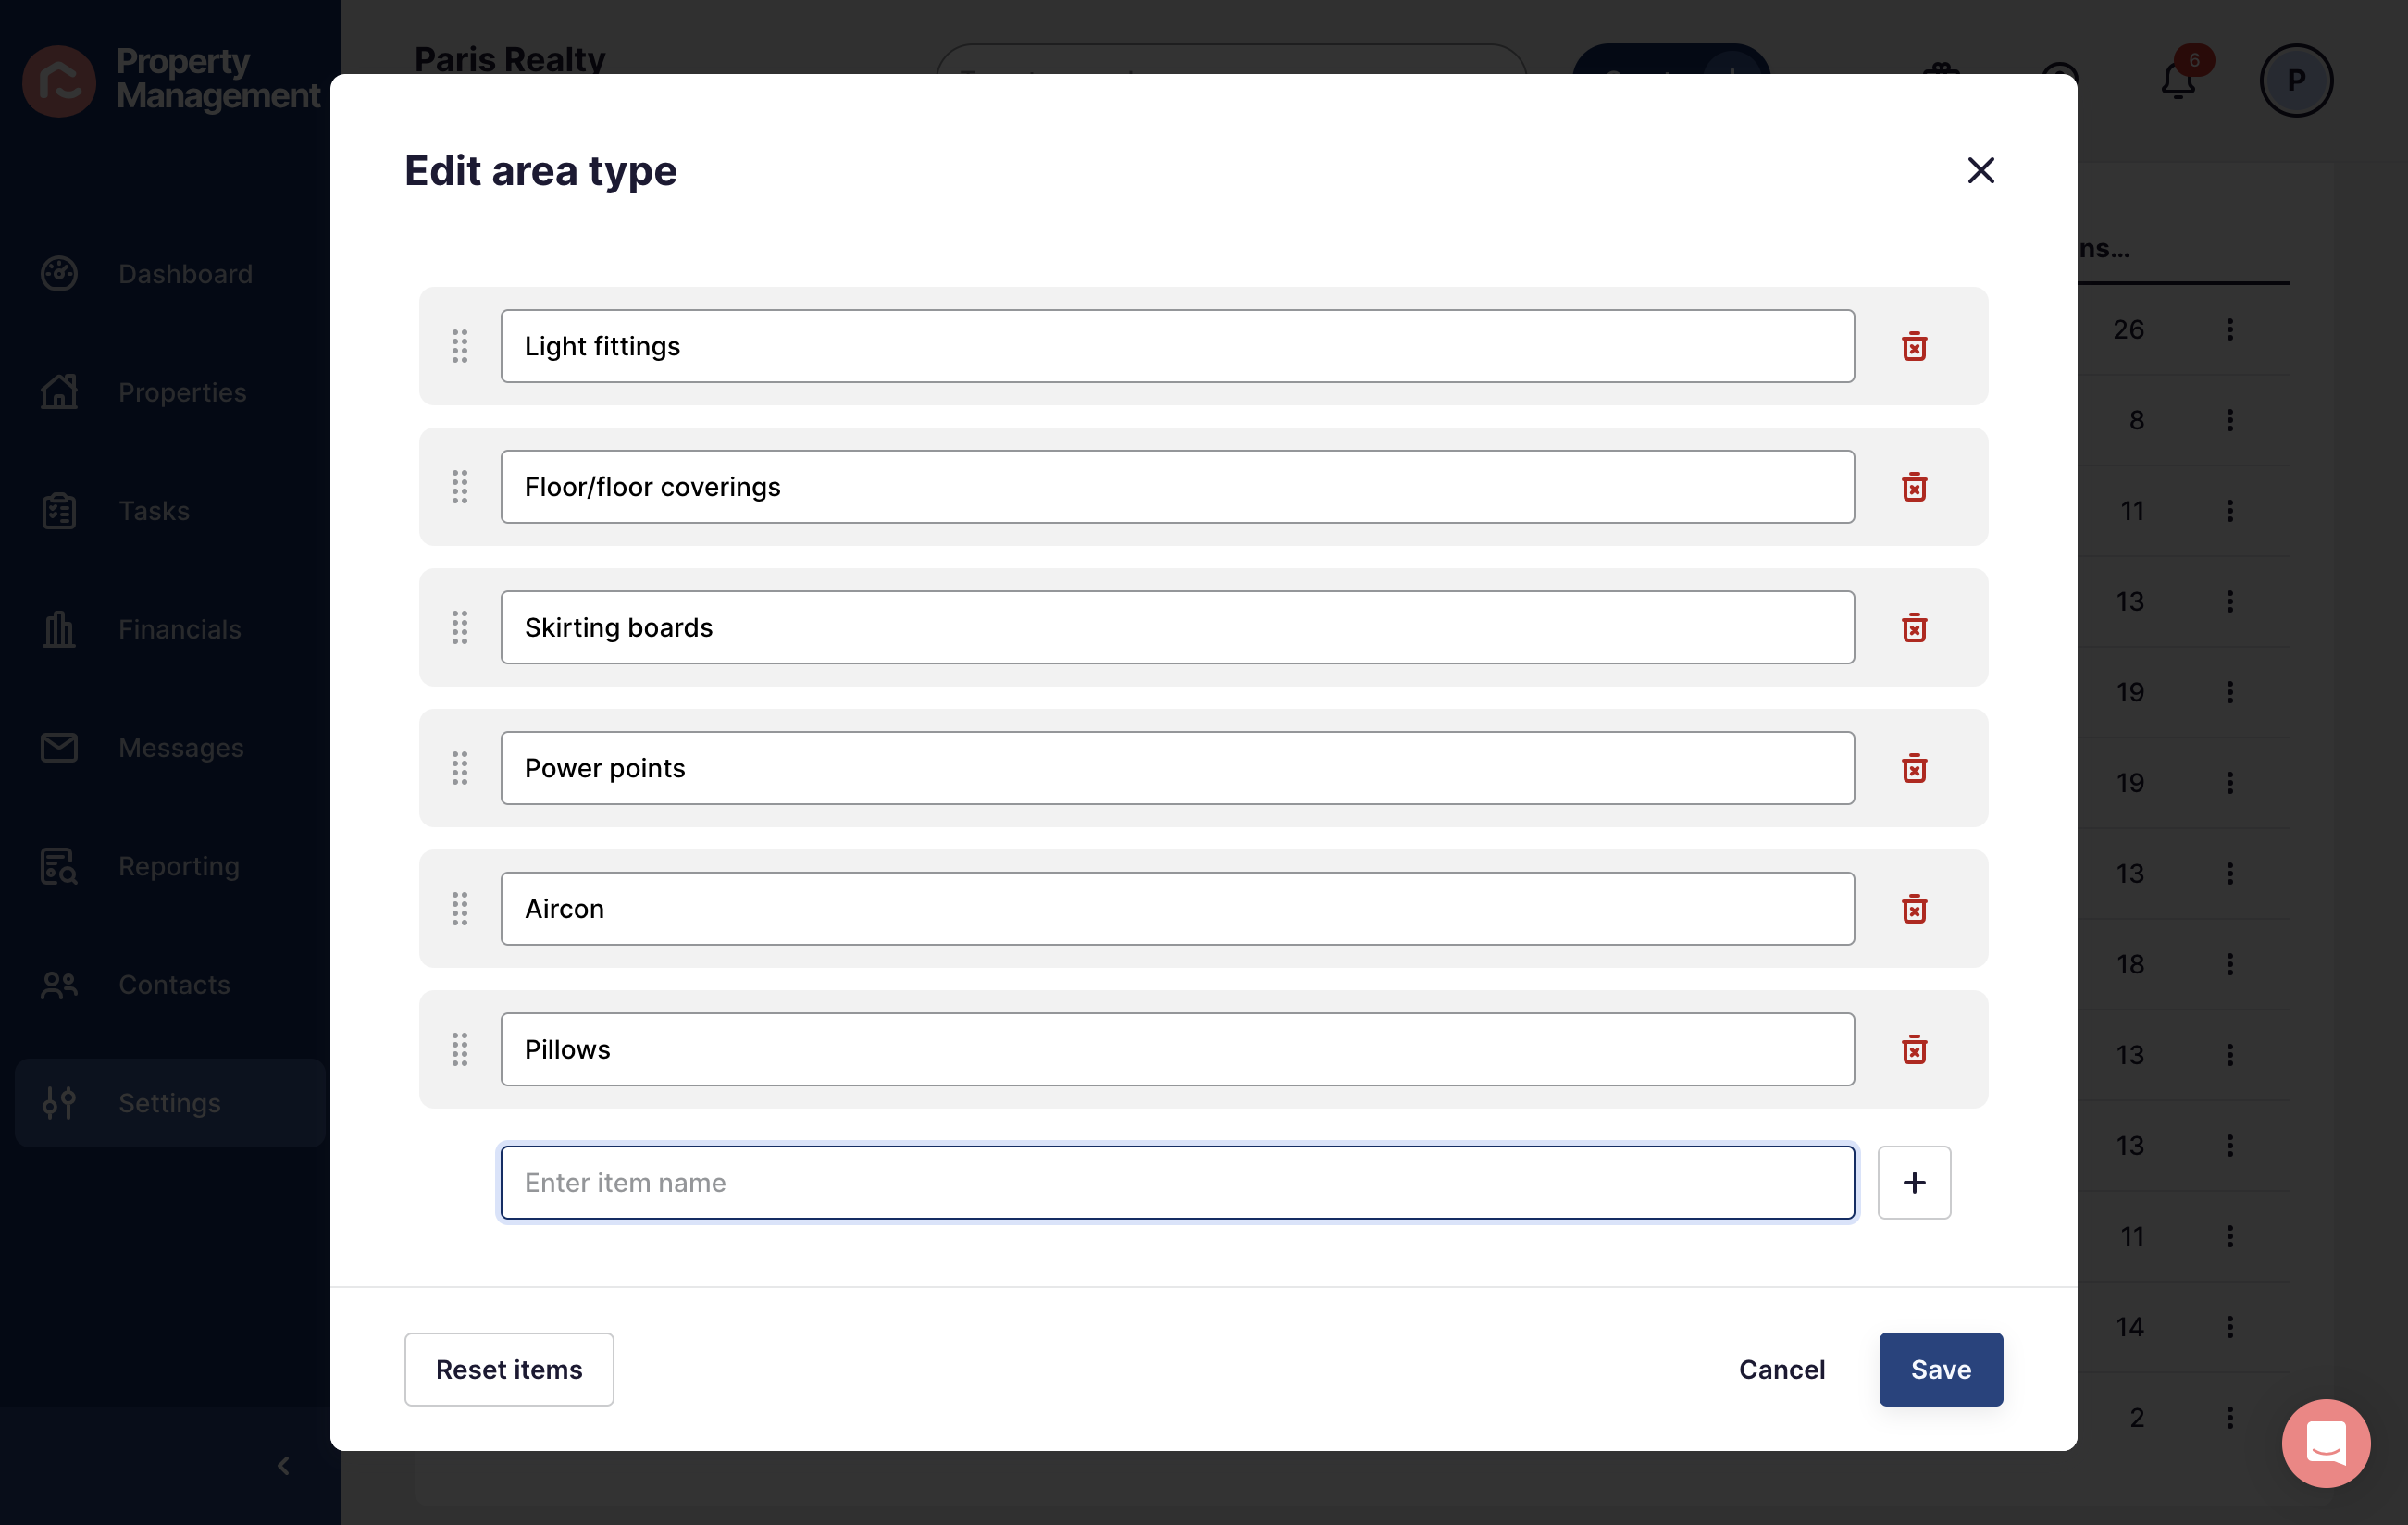Image resolution: width=2408 pixels, height=1525 pixels.
Task: Grab the drag handle for Light fittings
Action: [460, 346]
